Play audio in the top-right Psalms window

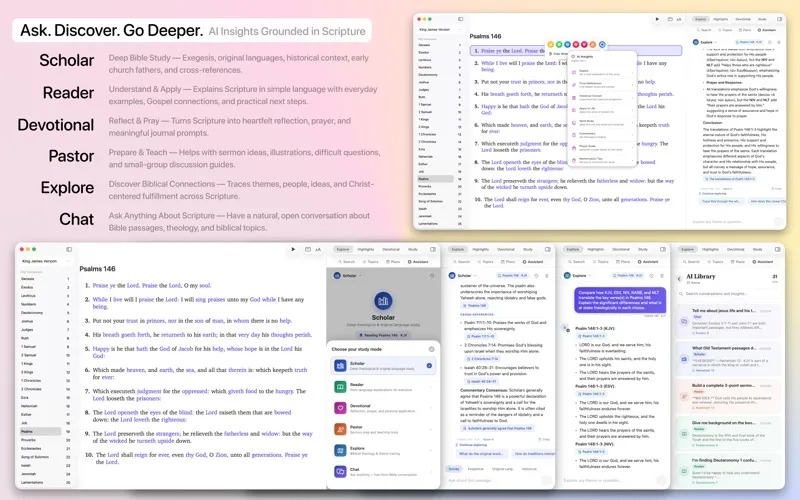click(x=657, y=19)
